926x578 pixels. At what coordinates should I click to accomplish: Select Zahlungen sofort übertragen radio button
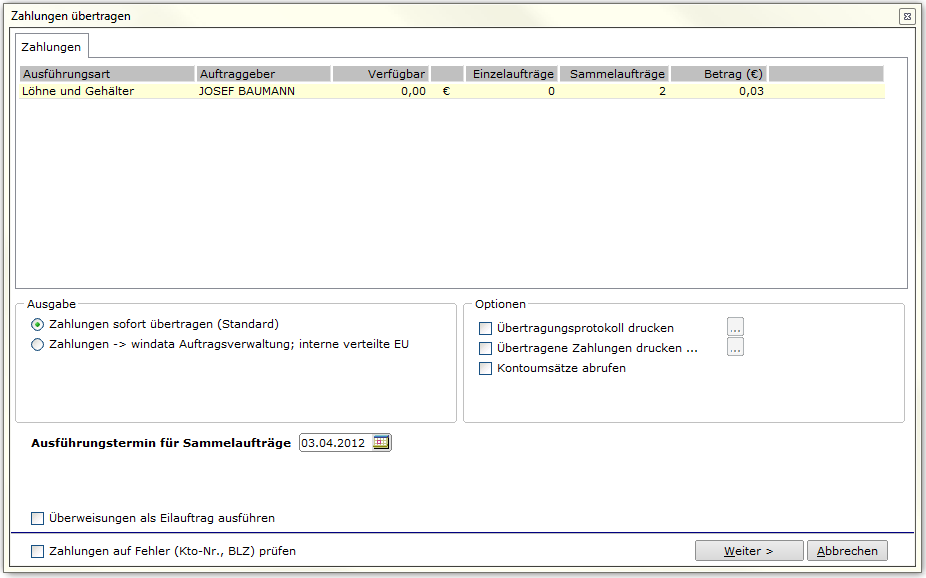(37, 324)
